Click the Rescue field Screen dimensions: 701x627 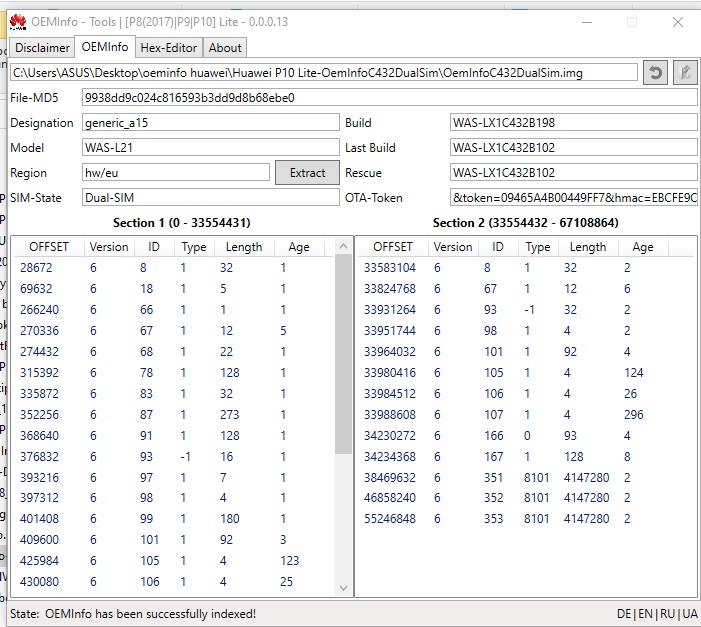click(x=574, y=173)
